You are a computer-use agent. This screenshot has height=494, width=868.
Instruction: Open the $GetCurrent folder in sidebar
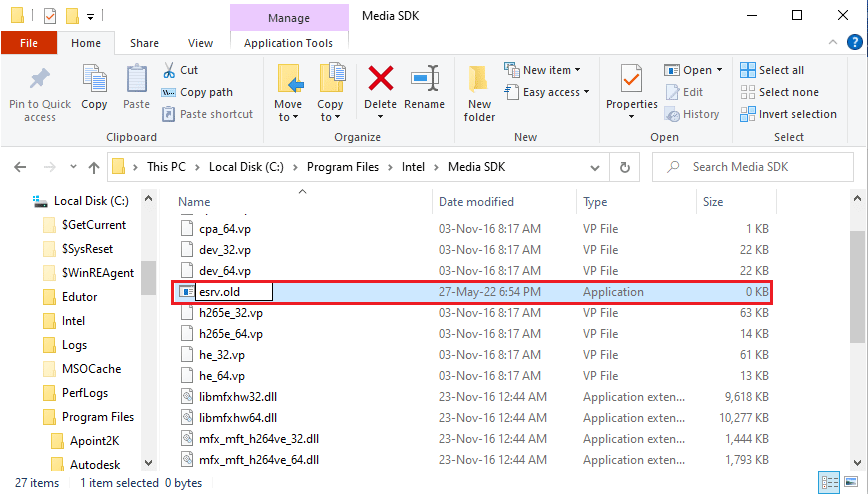pos(94,225)
